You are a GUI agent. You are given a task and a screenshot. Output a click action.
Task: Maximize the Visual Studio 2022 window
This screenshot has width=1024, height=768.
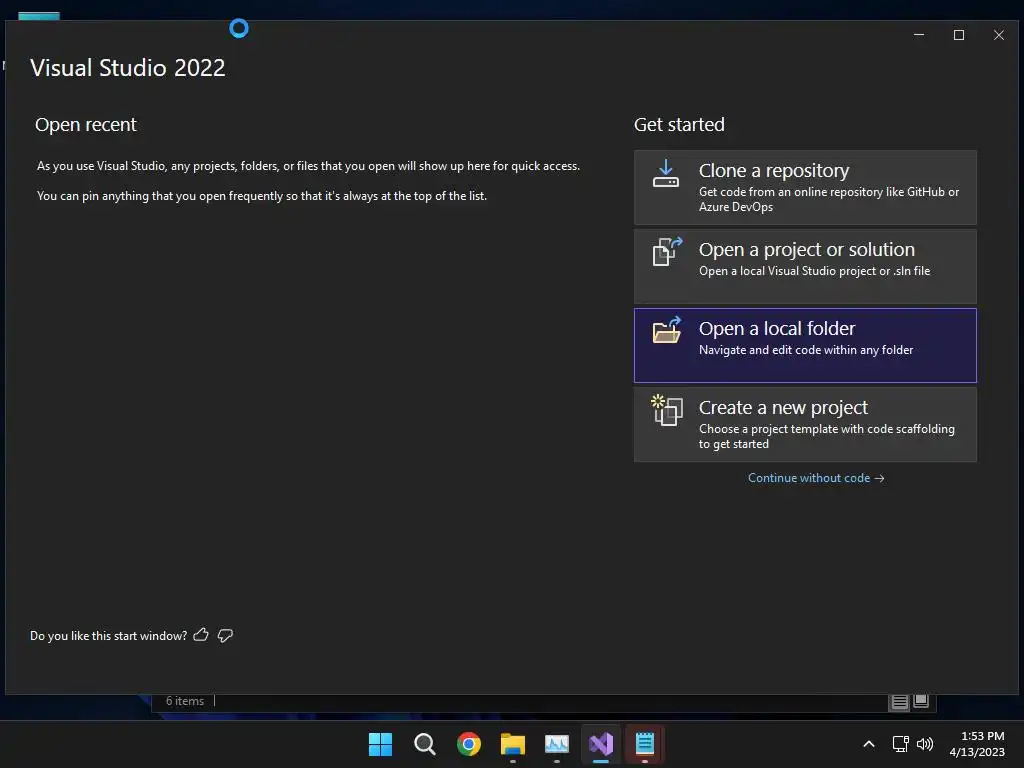click(959, 35)
